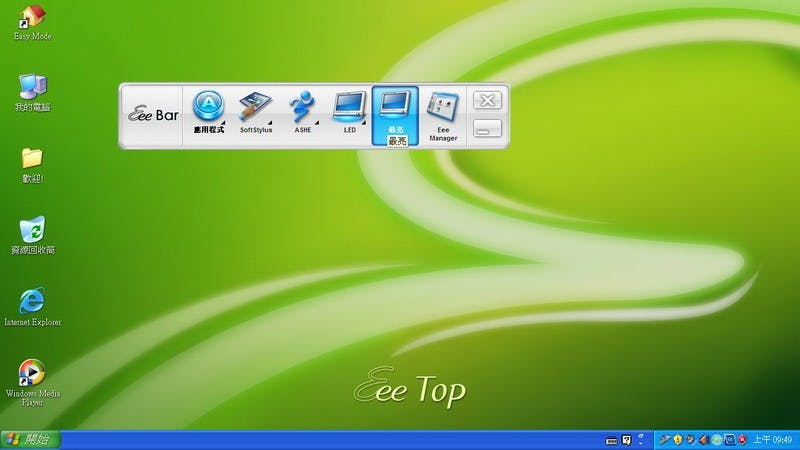Close the Eee Bar with the X button

click(487, 100)
